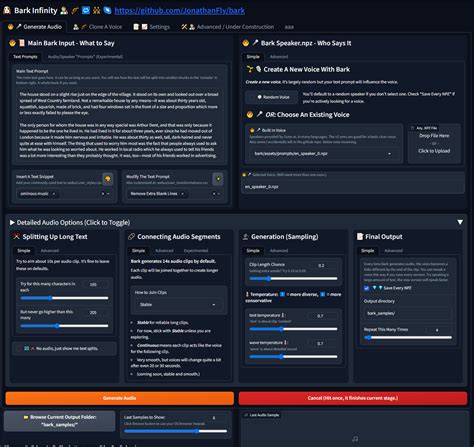Click the Modify The Text Prompt apply button

[218, 179]
